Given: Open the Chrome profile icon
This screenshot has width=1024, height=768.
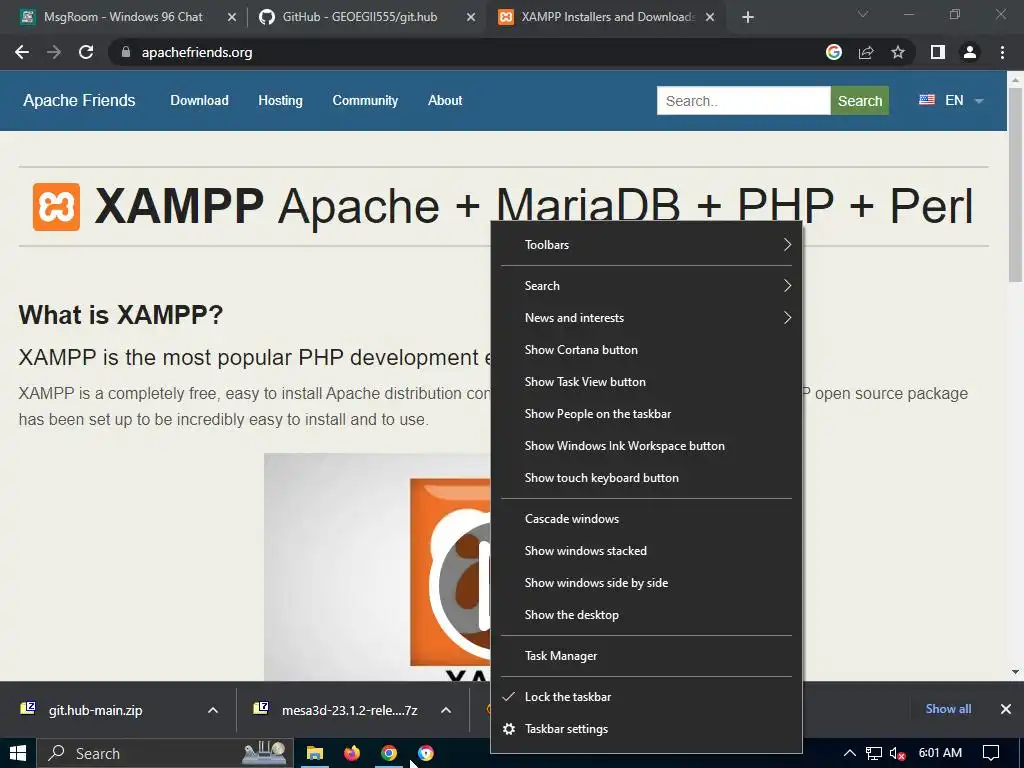Looking at the screenshot, I should 970,52.
